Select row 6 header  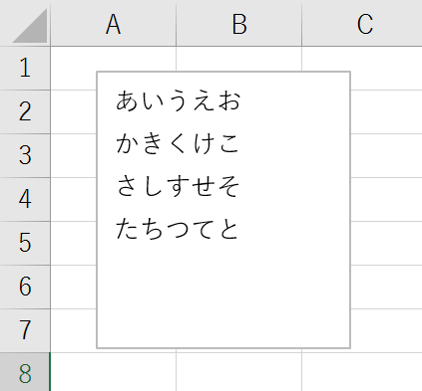coord(25,287)
